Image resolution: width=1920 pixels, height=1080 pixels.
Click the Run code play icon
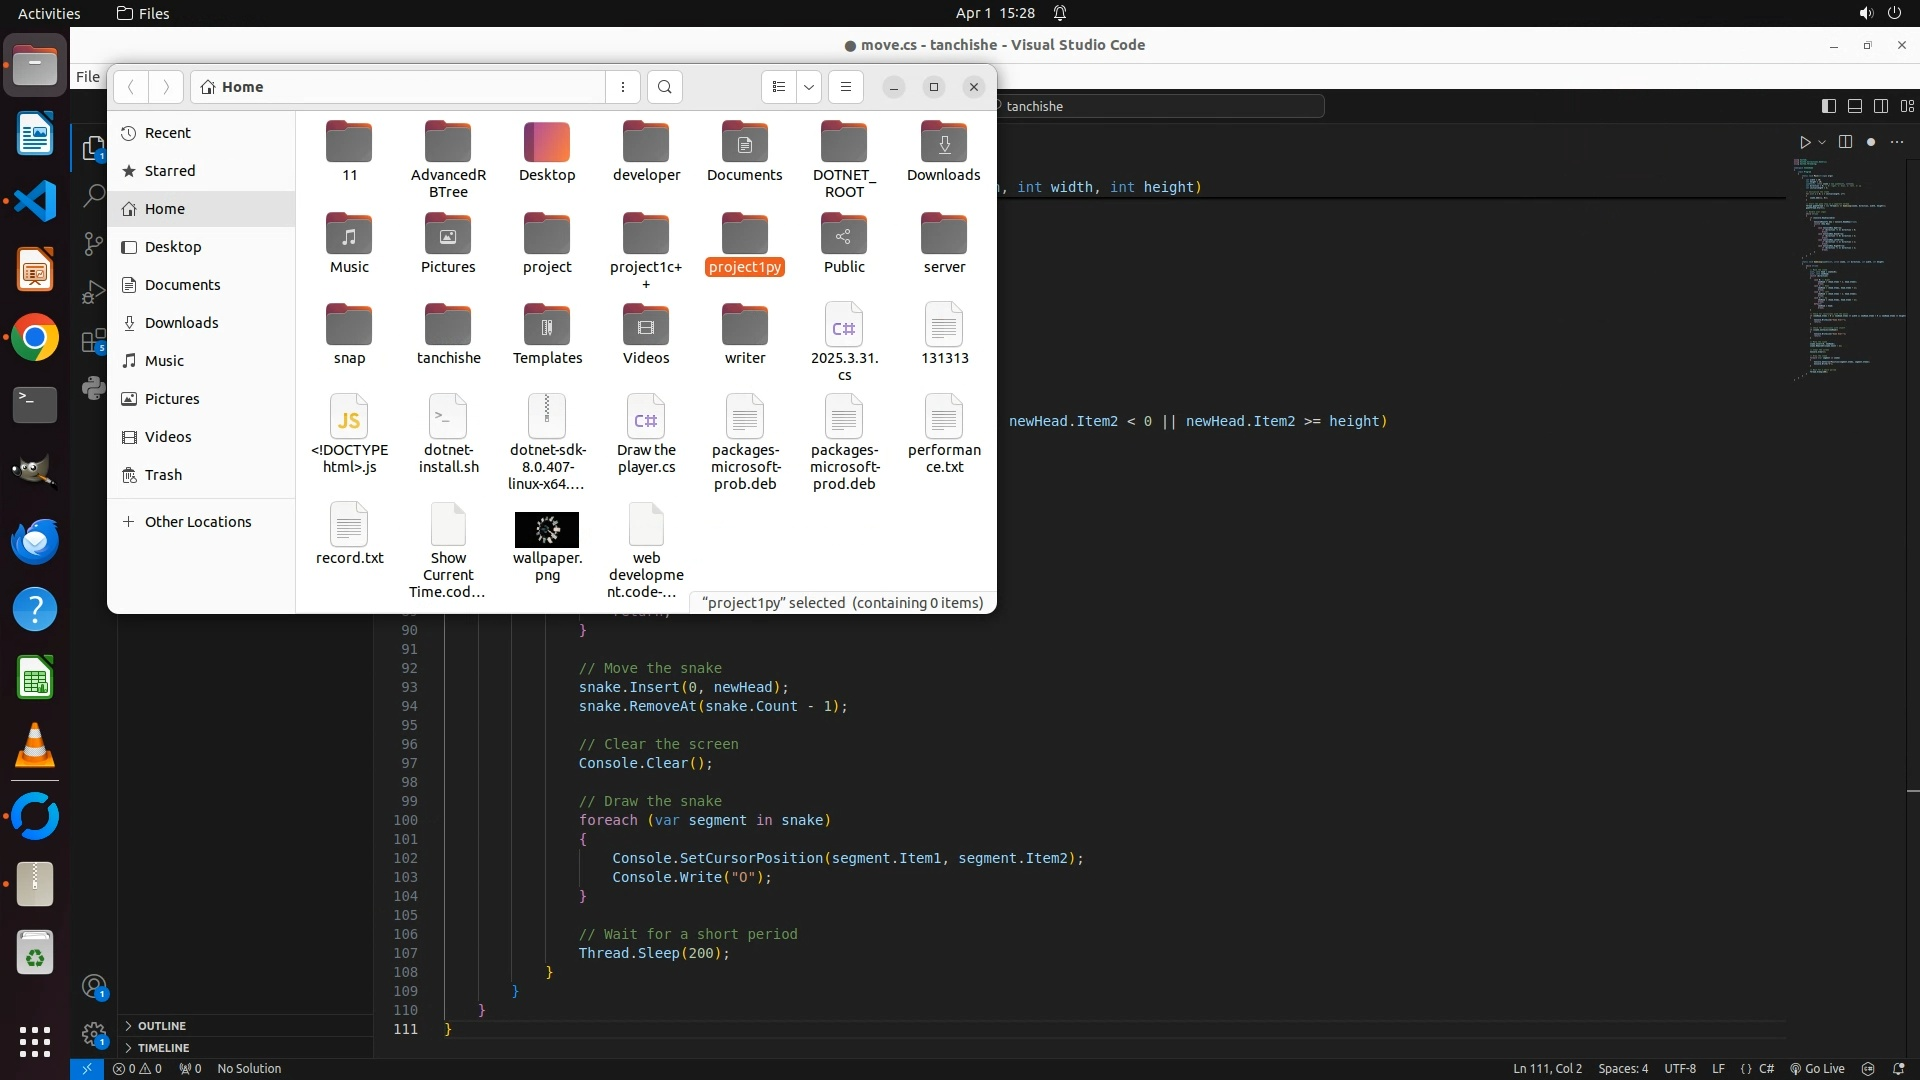pyautogui.click(x=1804, y=142)
